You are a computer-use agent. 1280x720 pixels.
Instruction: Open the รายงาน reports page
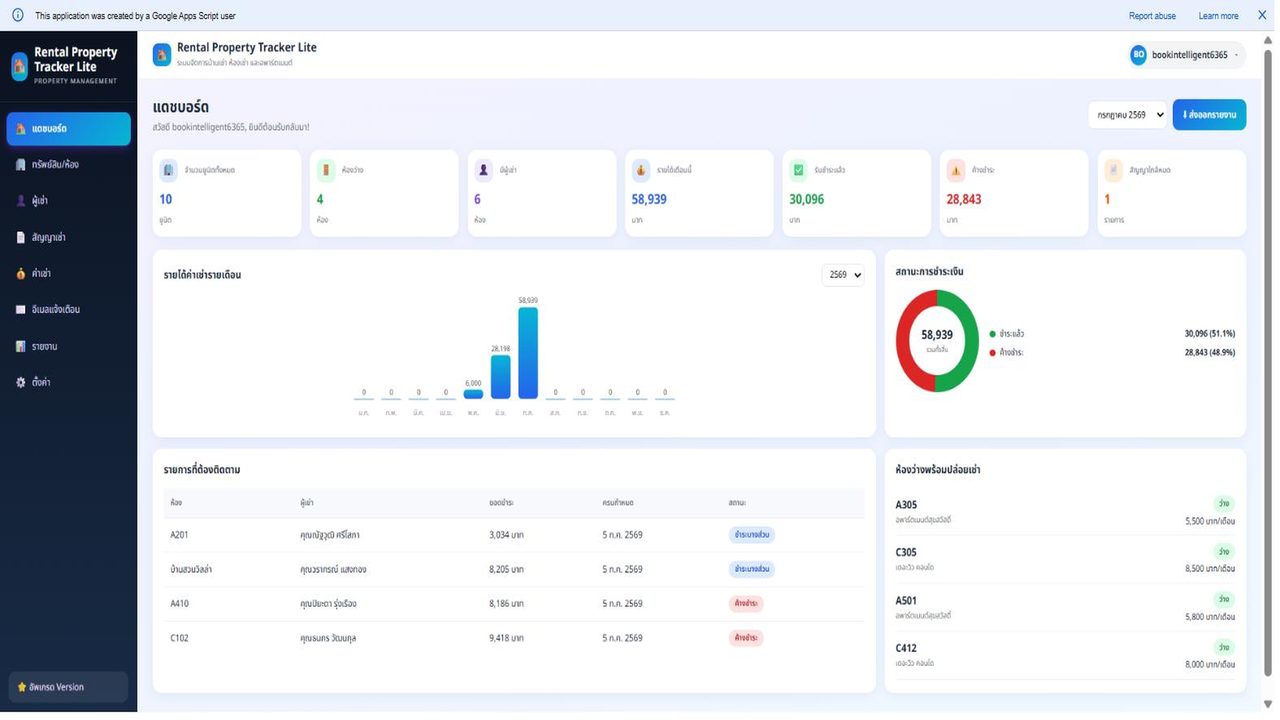tap(68, 346)
